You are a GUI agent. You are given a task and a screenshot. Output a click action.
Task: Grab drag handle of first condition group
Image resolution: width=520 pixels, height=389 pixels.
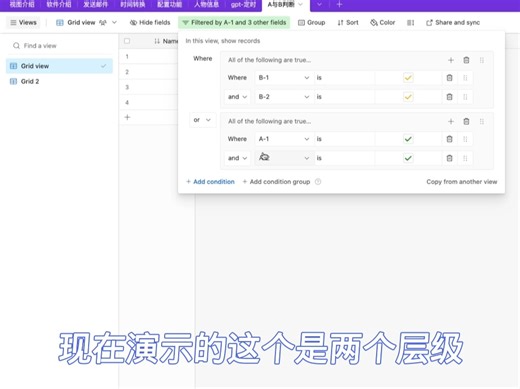[482, 60]
